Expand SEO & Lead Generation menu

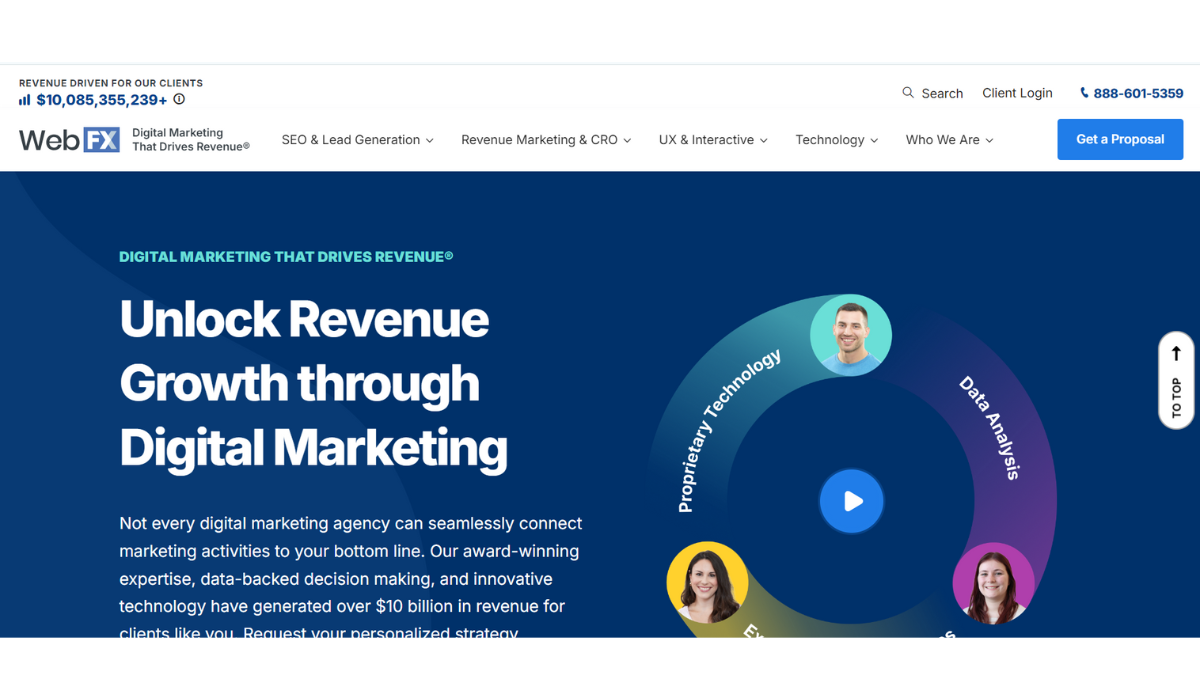click(357, 140)
